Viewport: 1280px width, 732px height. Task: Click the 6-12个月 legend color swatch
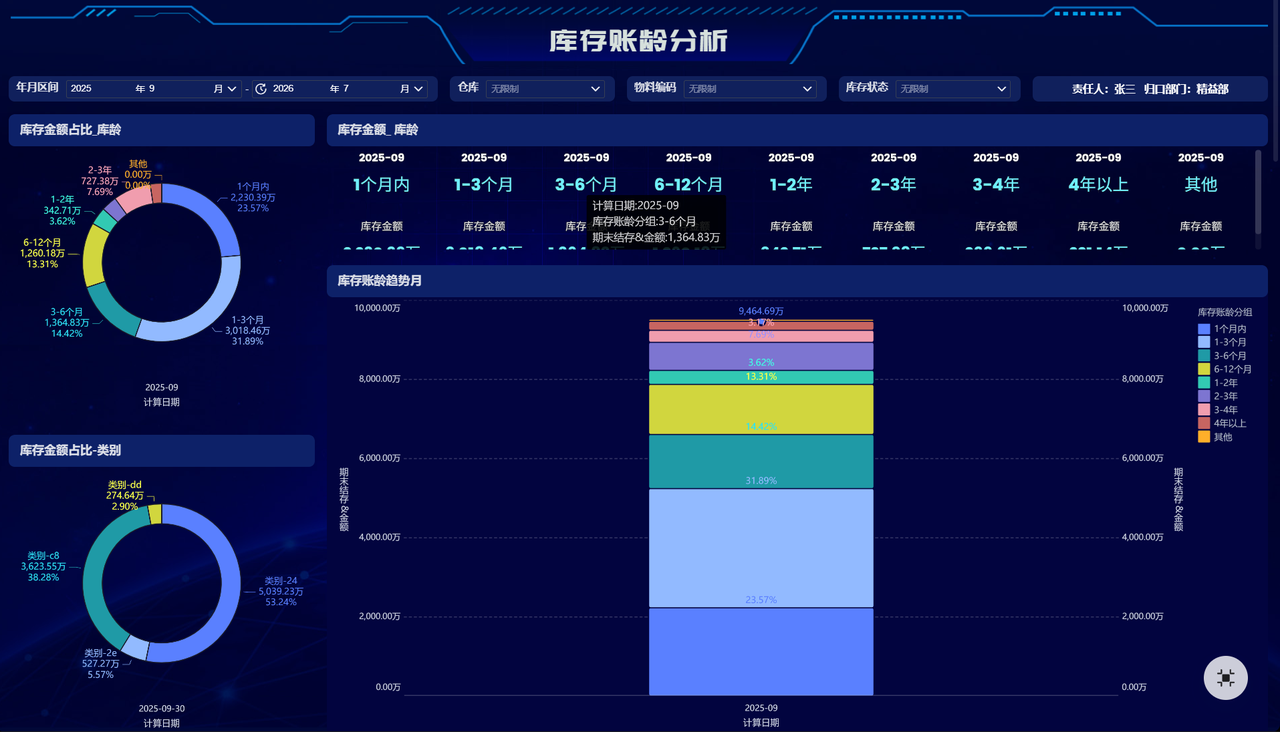[1204, 369]
